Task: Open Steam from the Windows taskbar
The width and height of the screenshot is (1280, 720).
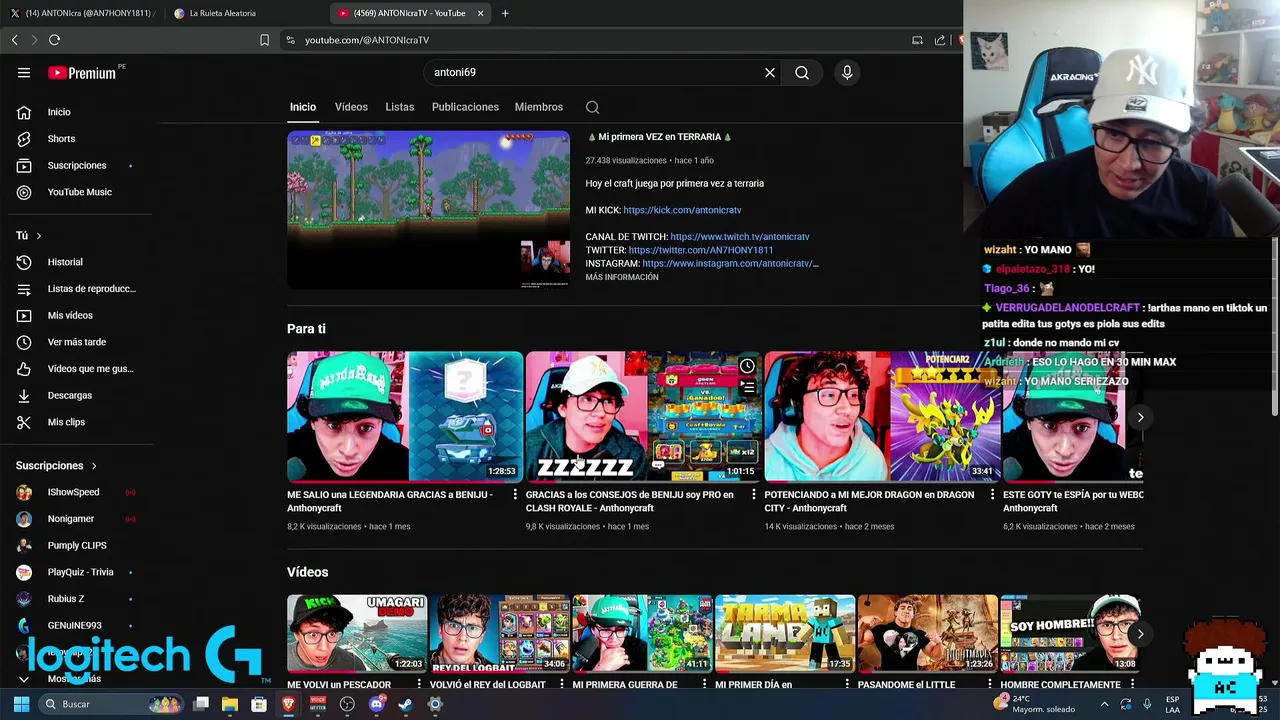Action: click(x=405, y=704)
